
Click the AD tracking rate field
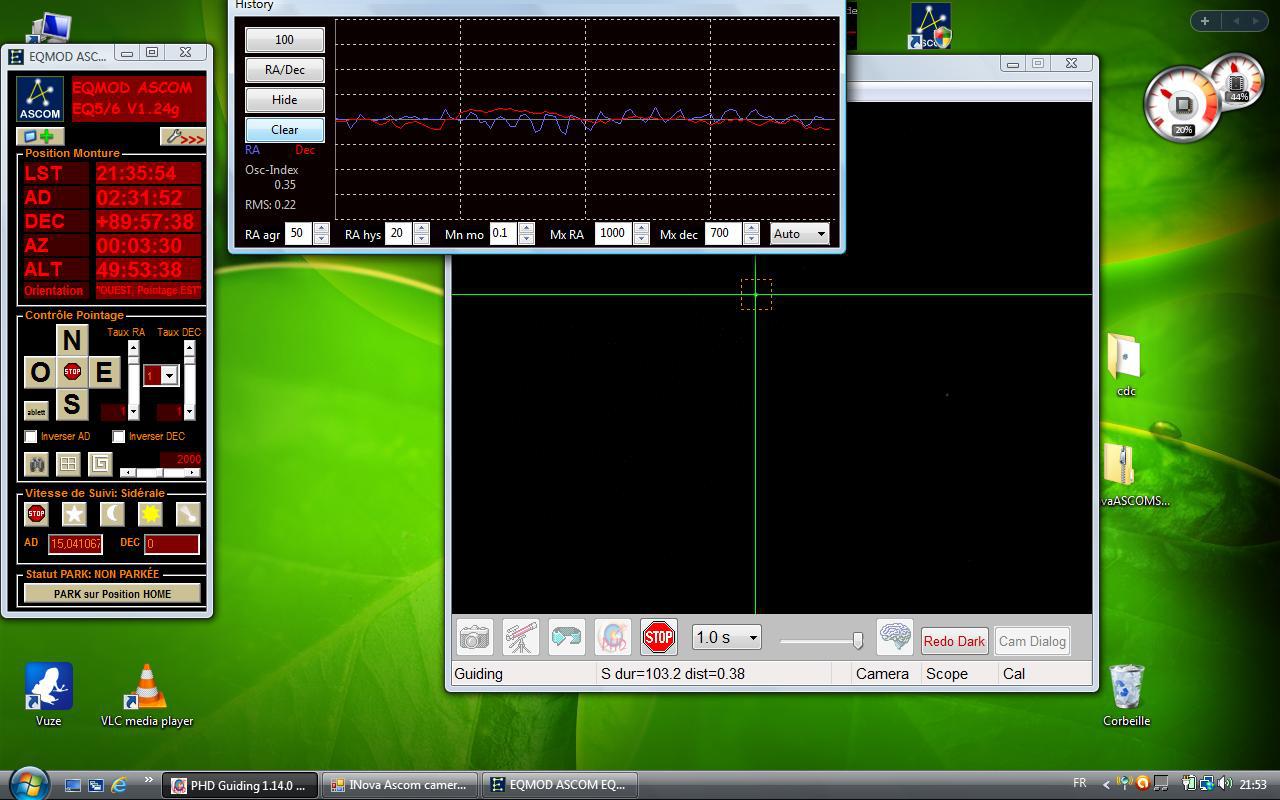pos(75,544)
